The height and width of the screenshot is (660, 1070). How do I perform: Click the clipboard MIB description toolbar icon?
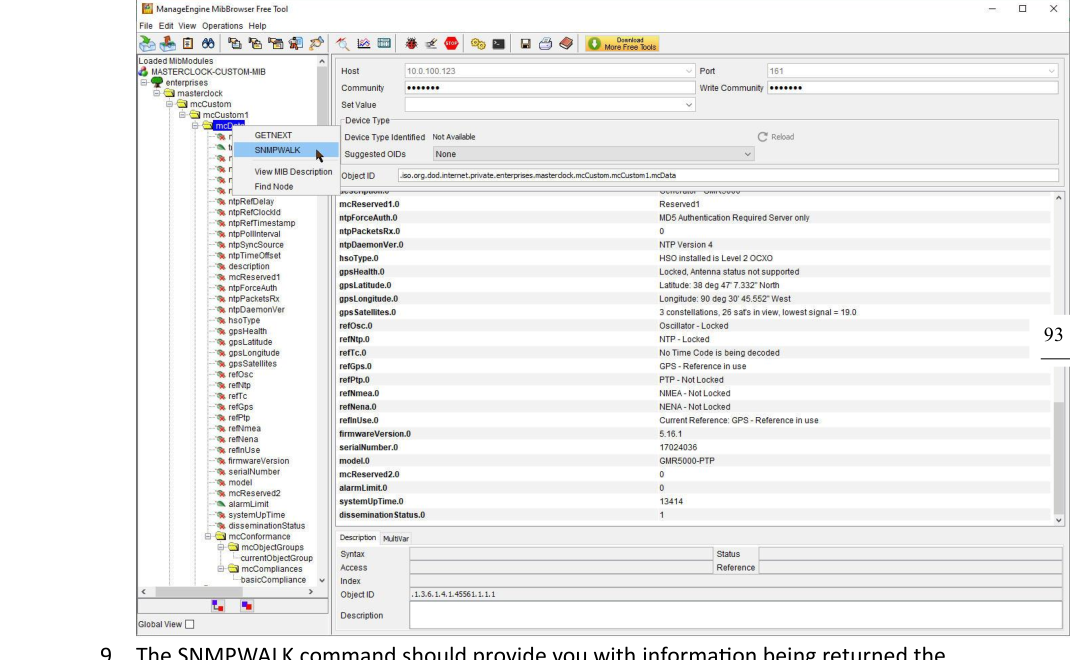click(188, 44)
